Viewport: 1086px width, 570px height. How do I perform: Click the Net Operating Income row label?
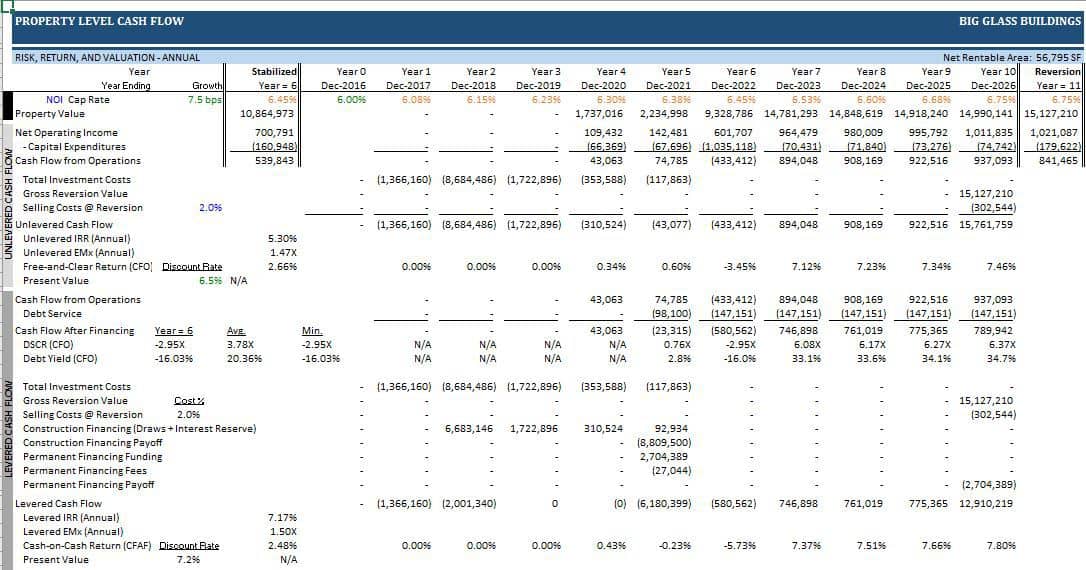point(66,133)
